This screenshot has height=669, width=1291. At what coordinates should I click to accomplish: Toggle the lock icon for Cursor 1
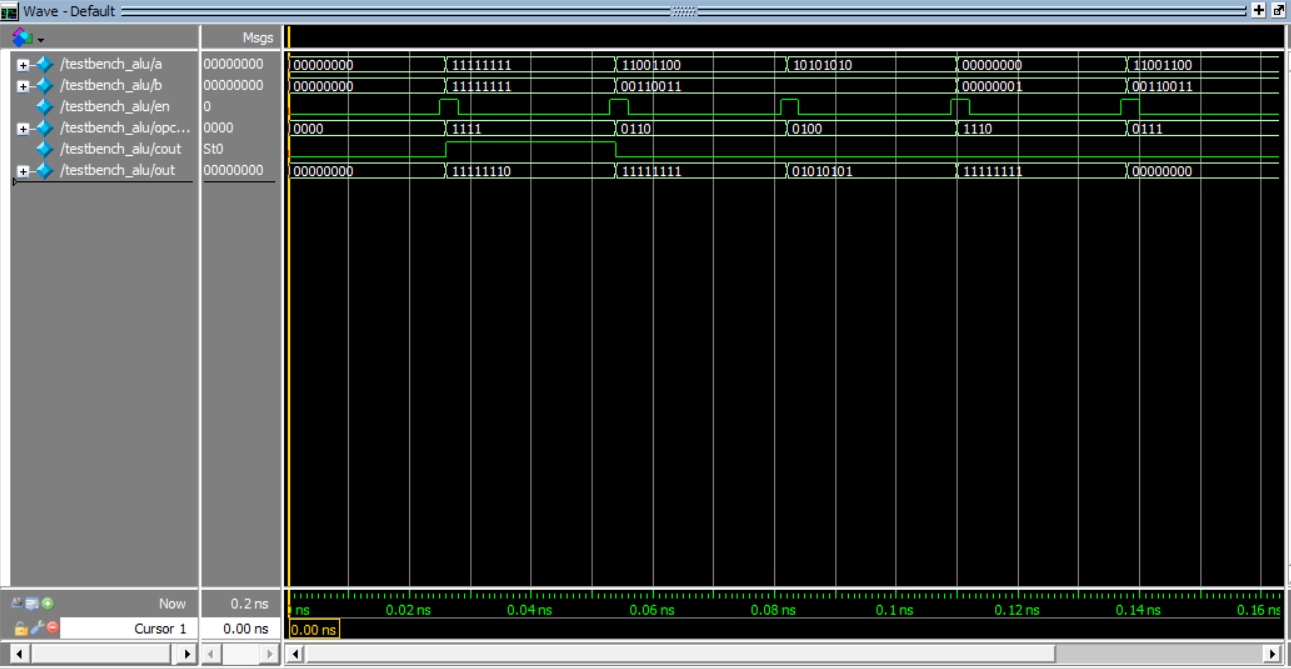click(x=20, y=628)
